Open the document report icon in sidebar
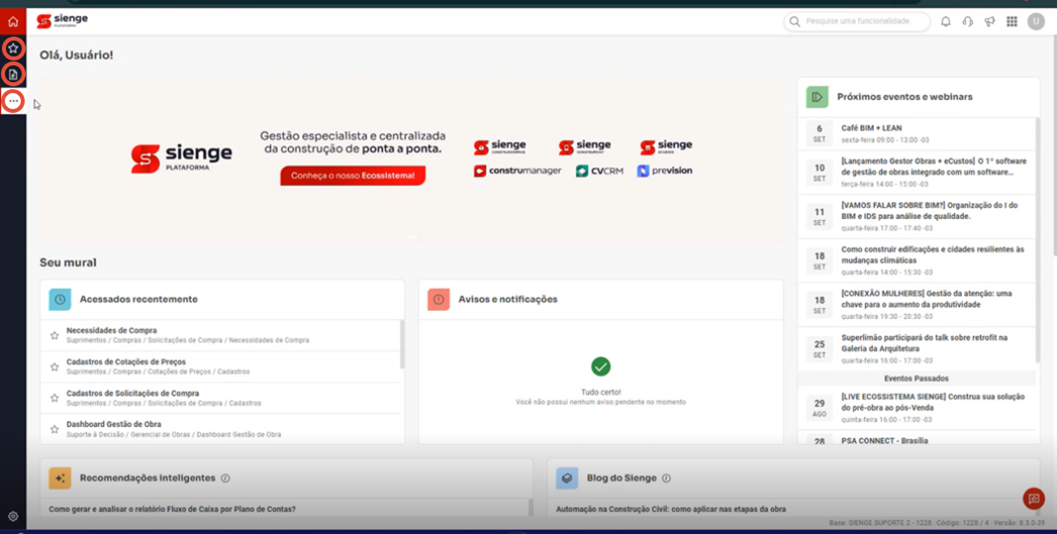This screenshot has height=534, width=1057. pos(13,74)
